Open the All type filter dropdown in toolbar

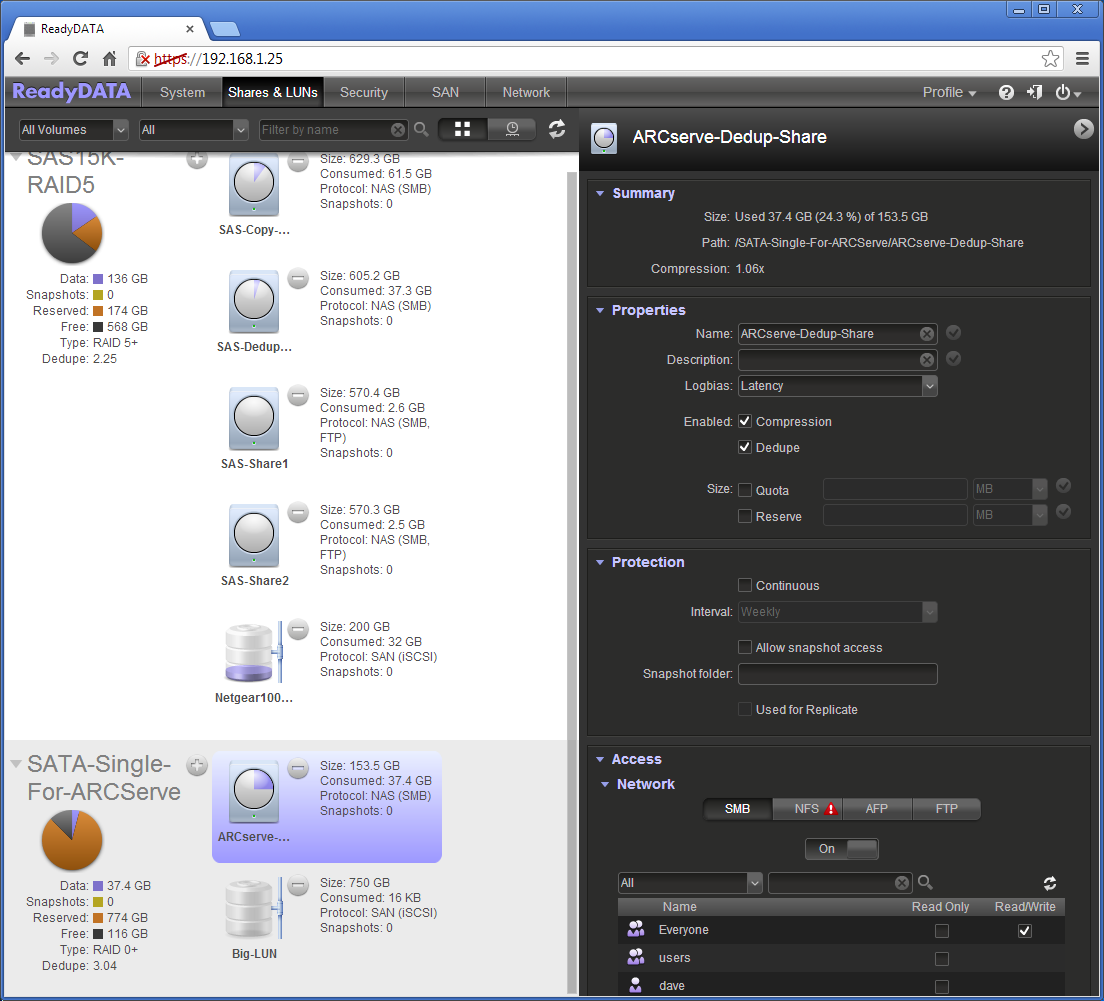[x=194, y=130]
